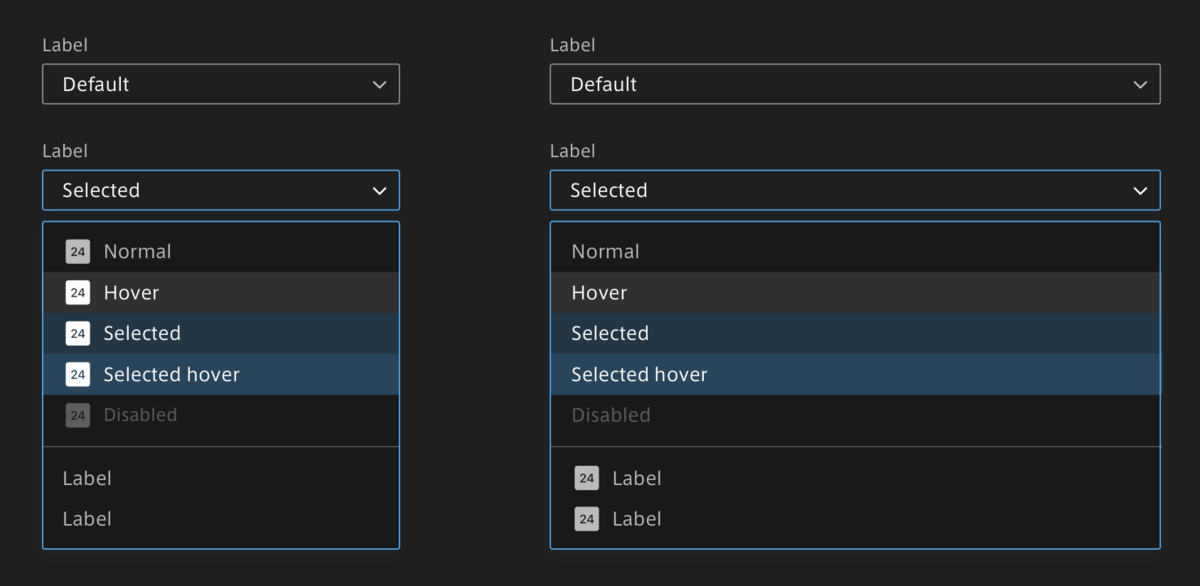Image resolution: width=1200 pixels, height=586 pixels.
Task: Click the 24 icon beside Selected hover
Action: point(78,375)
